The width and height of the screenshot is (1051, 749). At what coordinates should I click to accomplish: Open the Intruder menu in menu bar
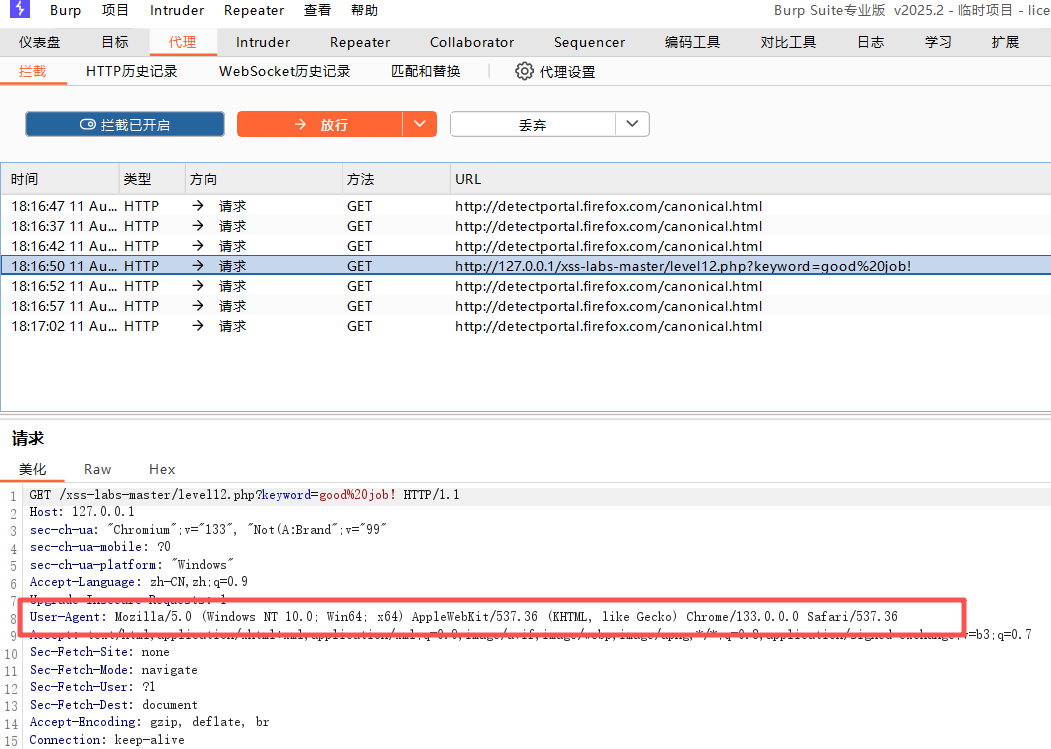pyautogui.click(x=177, y=10)
